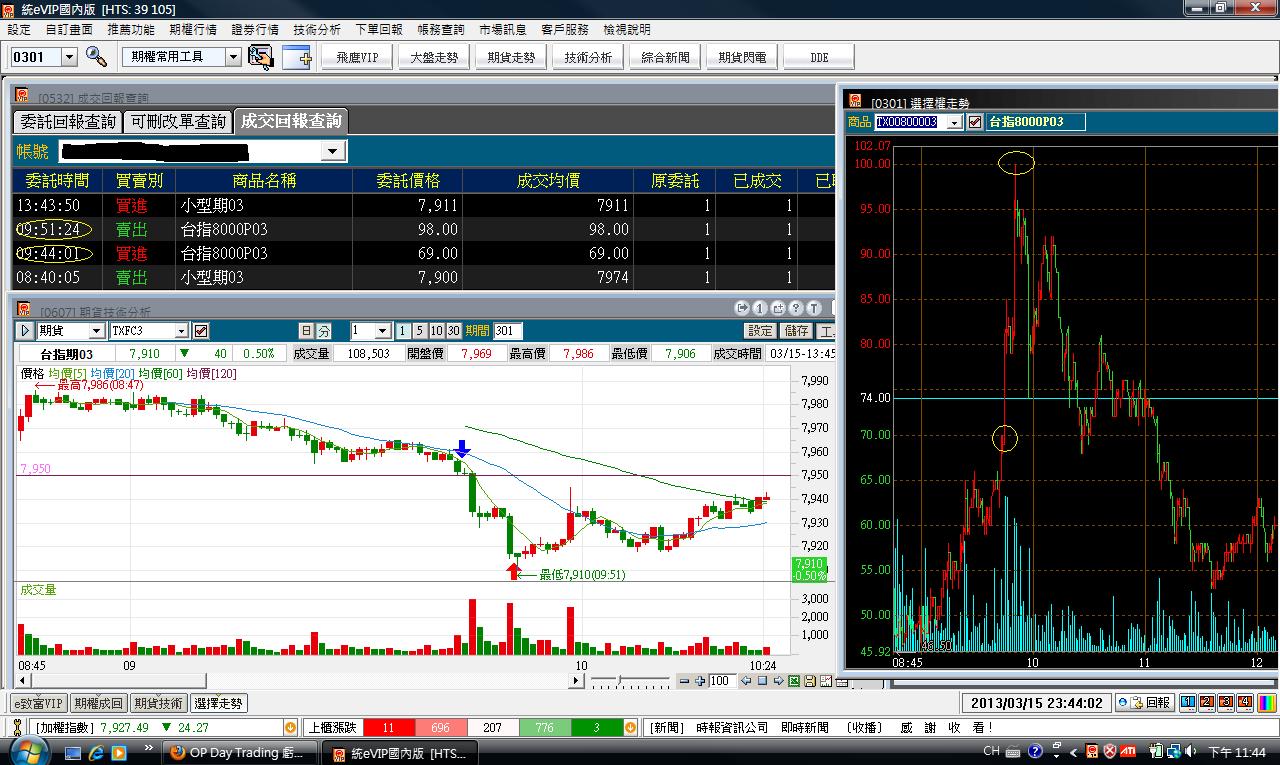Toggle the checkbox next to TXFC3 selector
Screen dimensions: 1280x765
(201, 331)
